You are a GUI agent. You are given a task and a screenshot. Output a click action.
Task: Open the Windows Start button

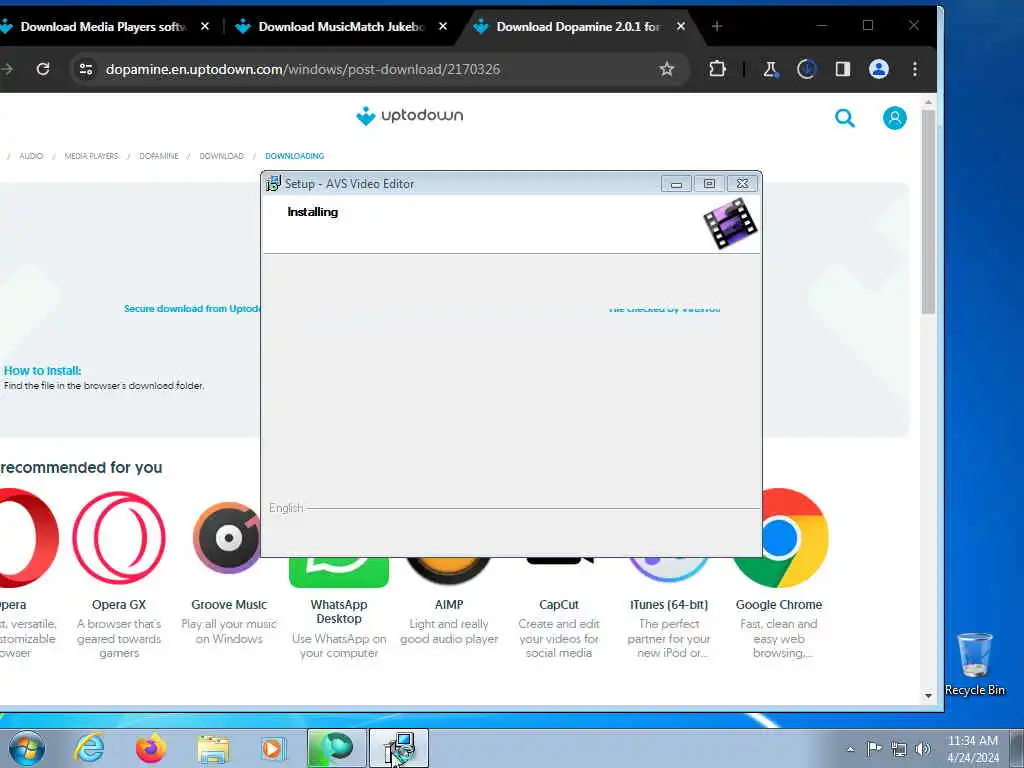point(27,748)
